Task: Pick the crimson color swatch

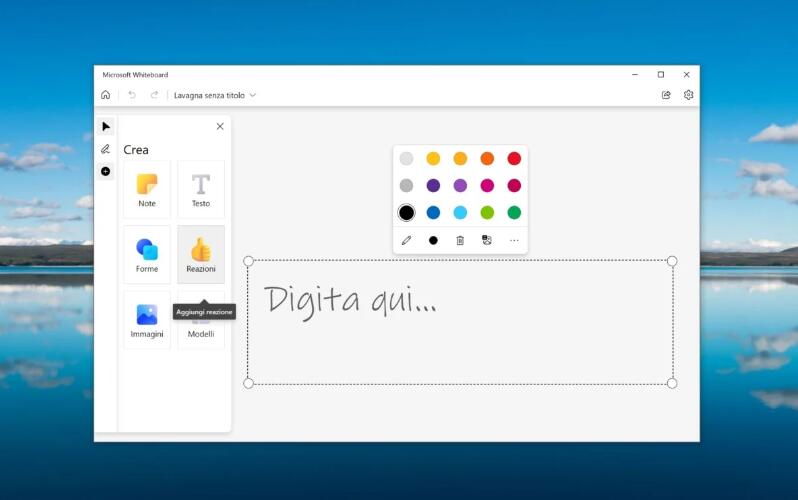Action: click(514, 185)
